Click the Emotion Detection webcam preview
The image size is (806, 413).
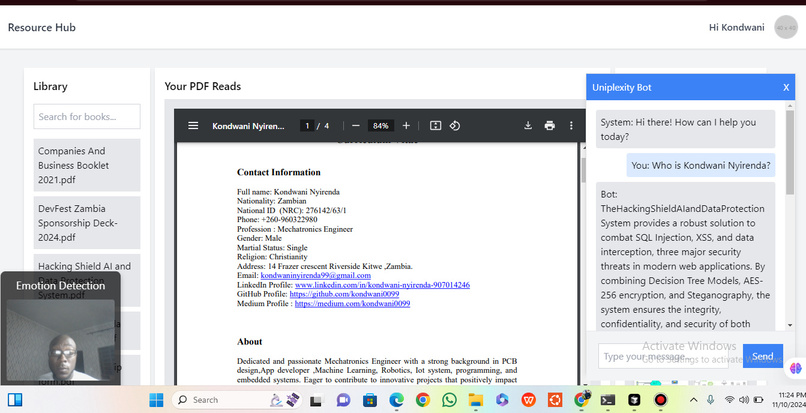(60, 340)
